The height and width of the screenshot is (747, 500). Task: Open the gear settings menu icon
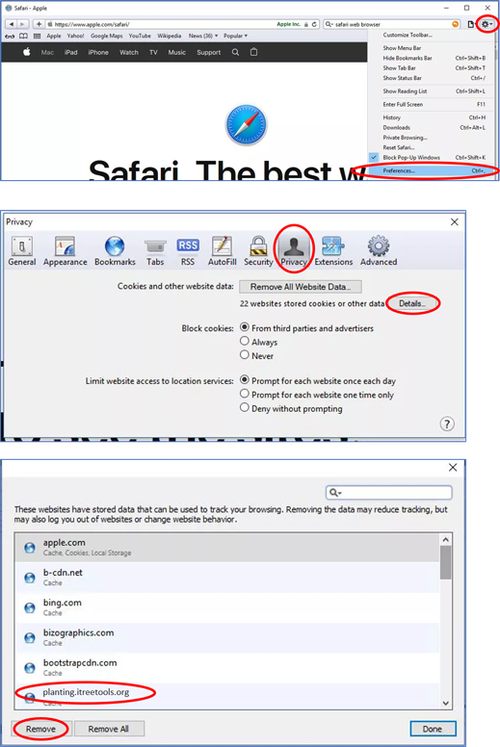pos(487,24)
